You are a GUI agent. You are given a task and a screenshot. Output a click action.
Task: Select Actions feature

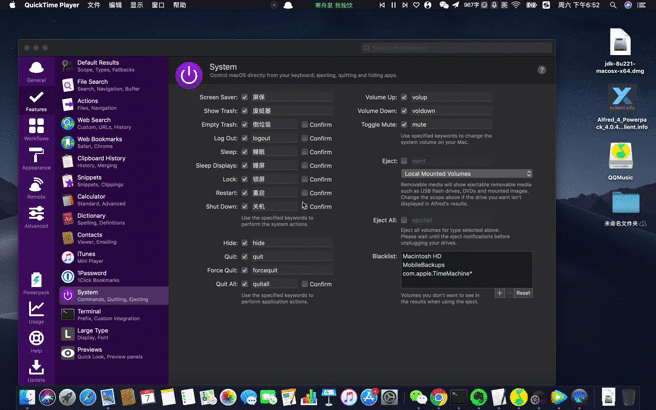click(x=114, y=104)
